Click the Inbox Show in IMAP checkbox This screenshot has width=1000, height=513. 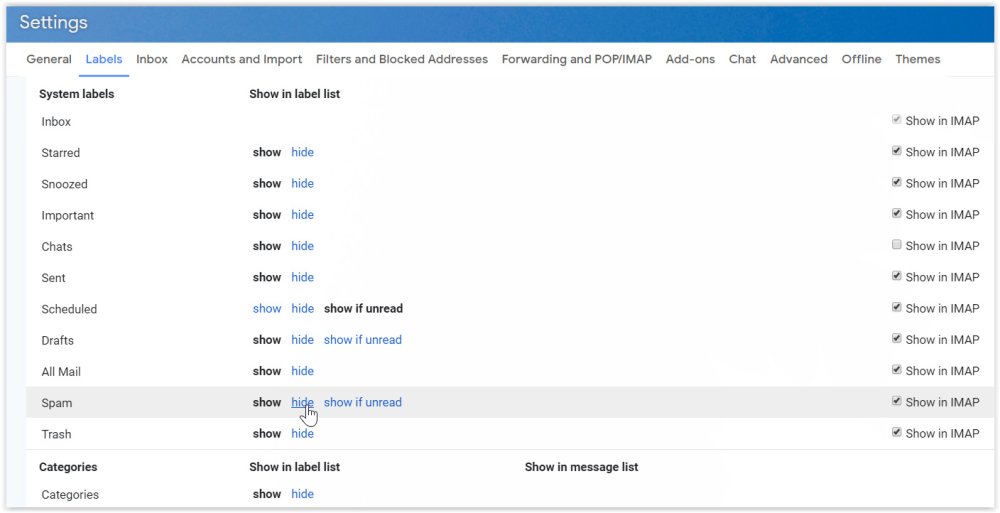[x=897, y=120]
